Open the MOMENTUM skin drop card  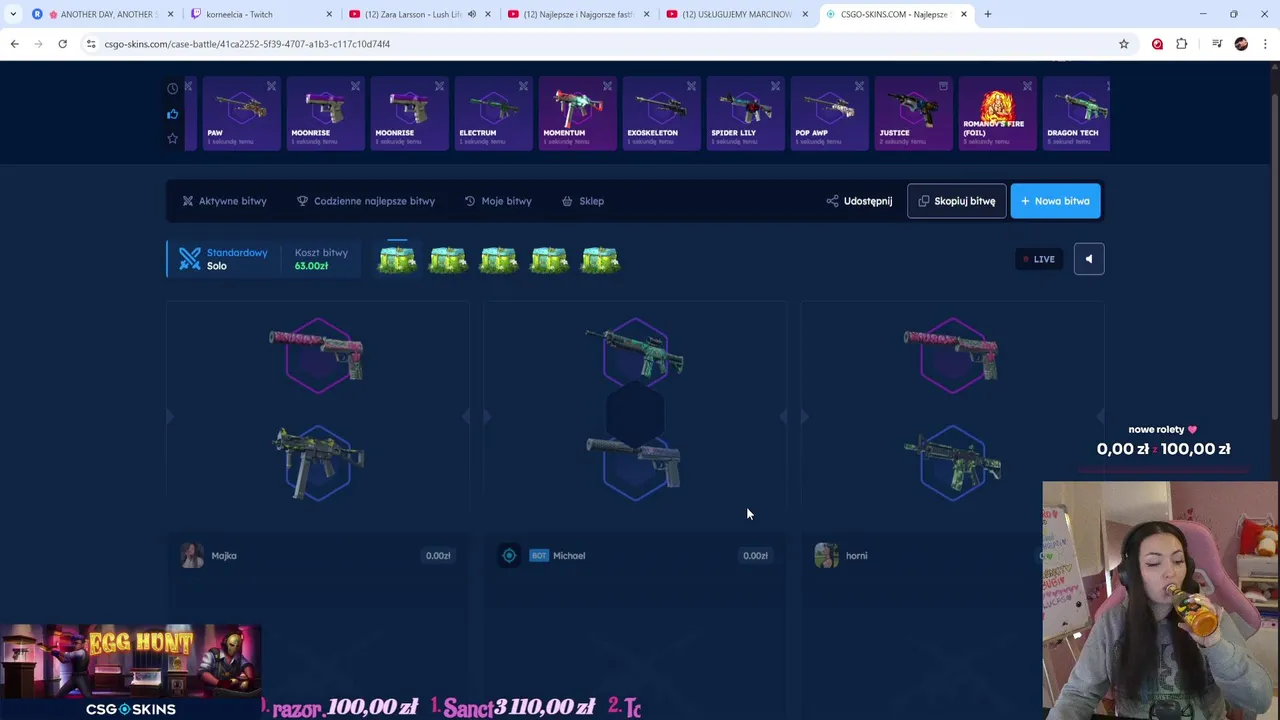577,113
